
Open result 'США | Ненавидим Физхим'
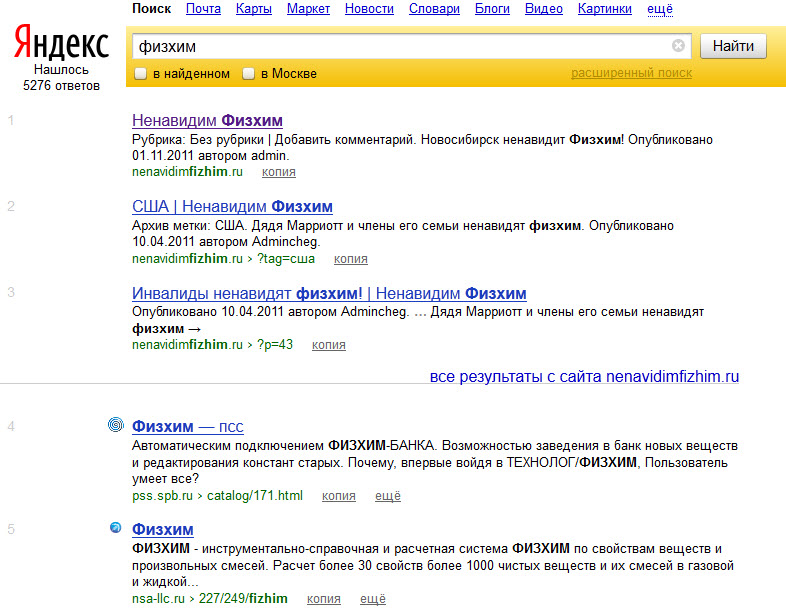tap(233, 207)
